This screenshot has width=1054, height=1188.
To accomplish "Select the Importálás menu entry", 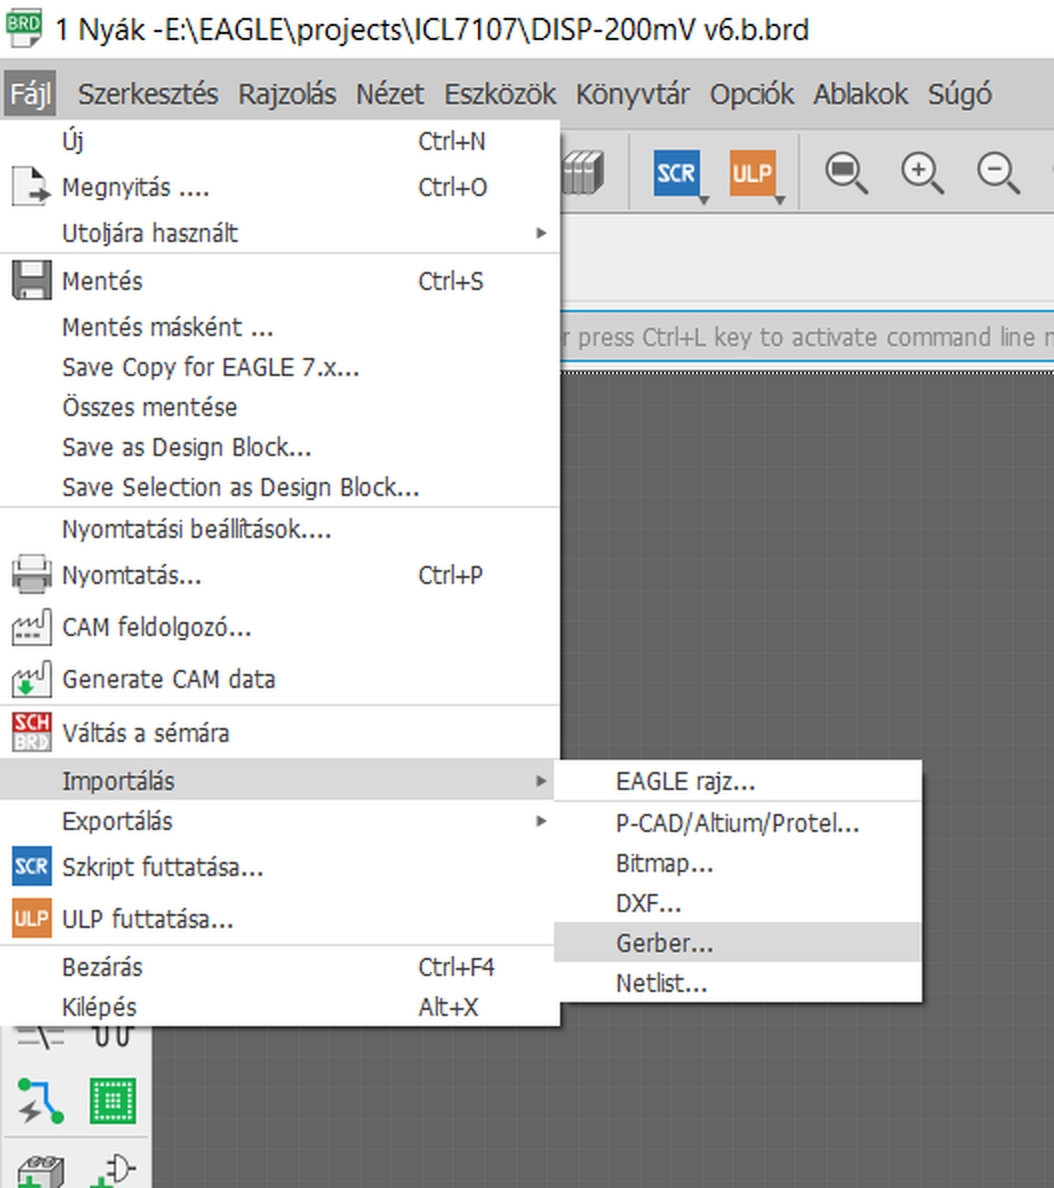I will [x=280, y=780].
